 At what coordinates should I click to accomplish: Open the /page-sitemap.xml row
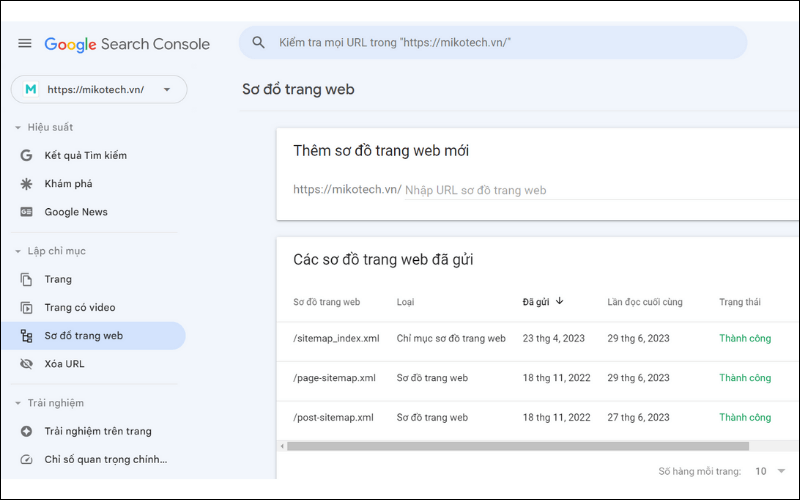pyautogui.click(x=538, y=378)
